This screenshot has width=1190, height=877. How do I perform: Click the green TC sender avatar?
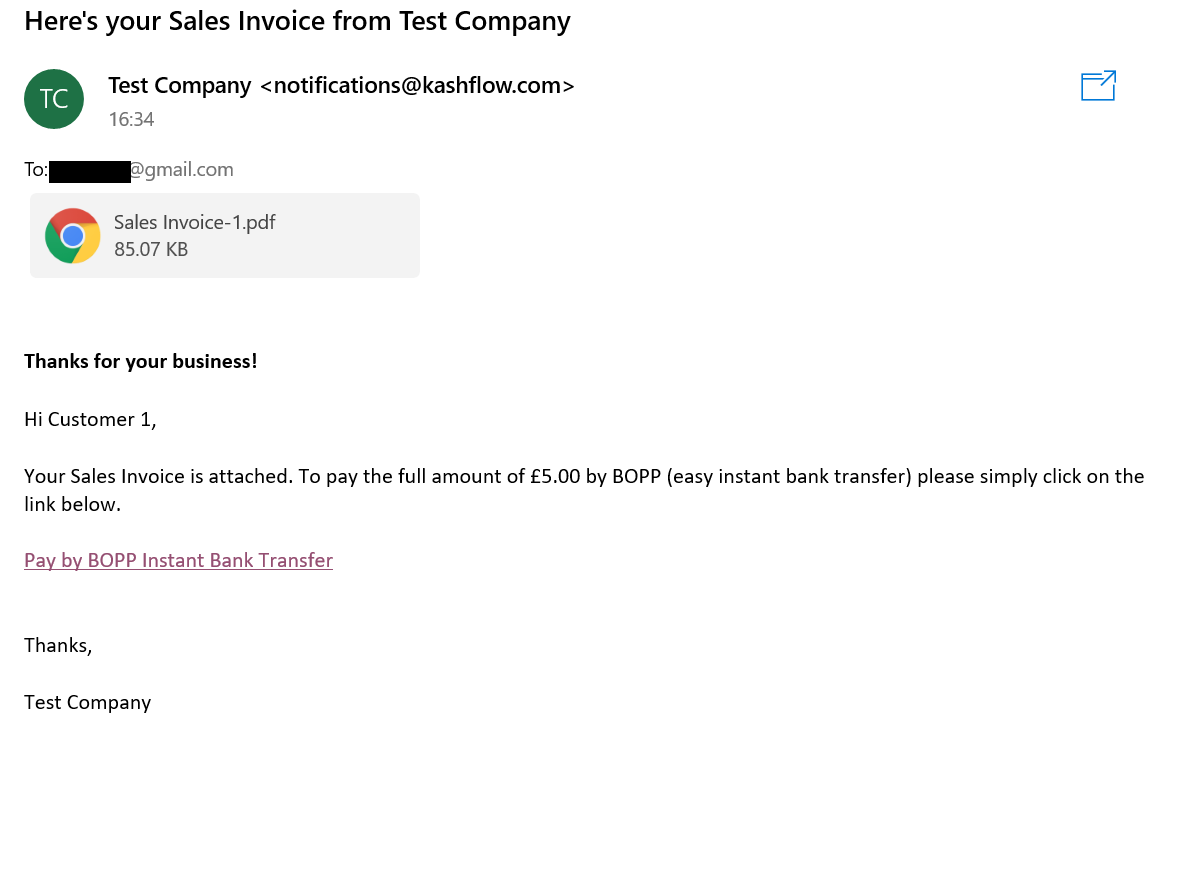tap(54, 99)
